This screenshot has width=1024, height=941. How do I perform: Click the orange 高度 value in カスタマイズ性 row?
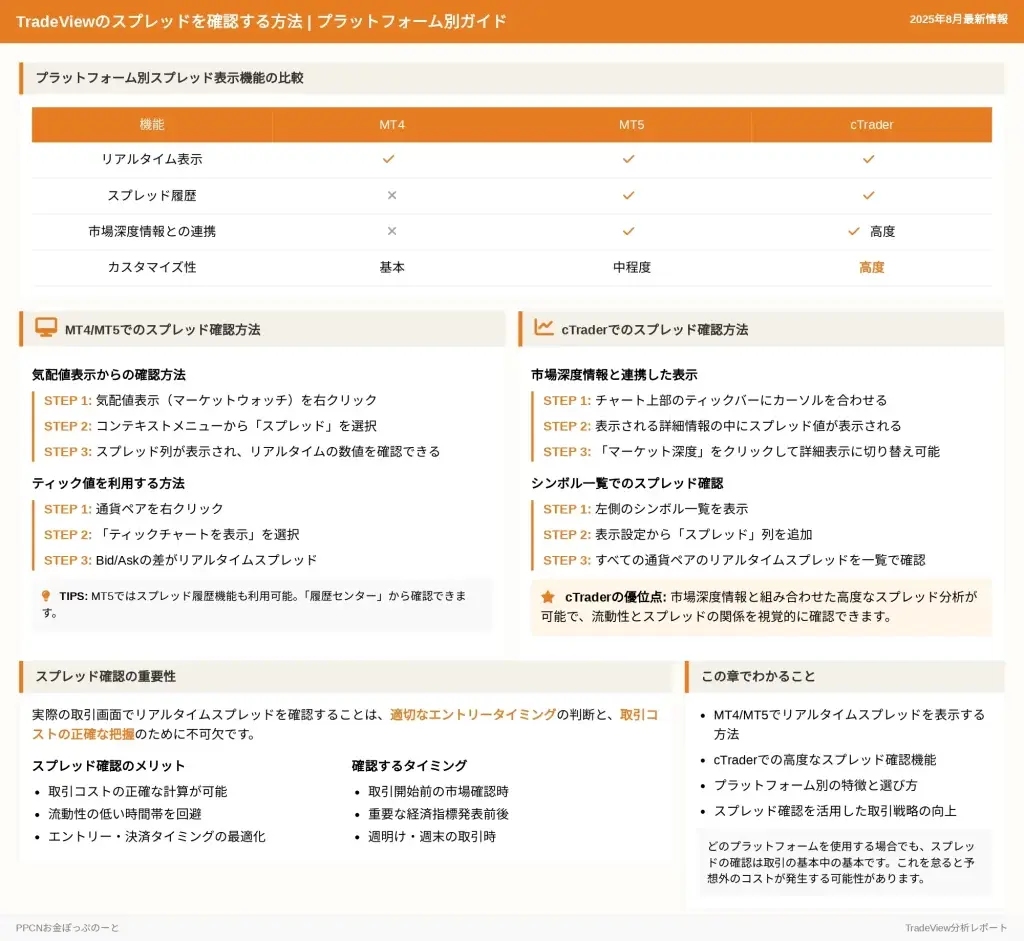point(871,267)
